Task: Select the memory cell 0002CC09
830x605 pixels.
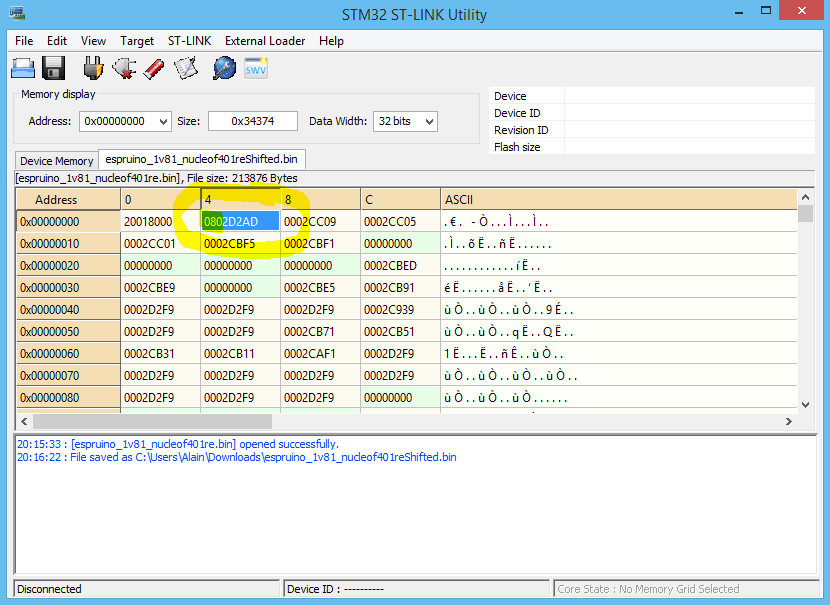Action: coord(320,222)
